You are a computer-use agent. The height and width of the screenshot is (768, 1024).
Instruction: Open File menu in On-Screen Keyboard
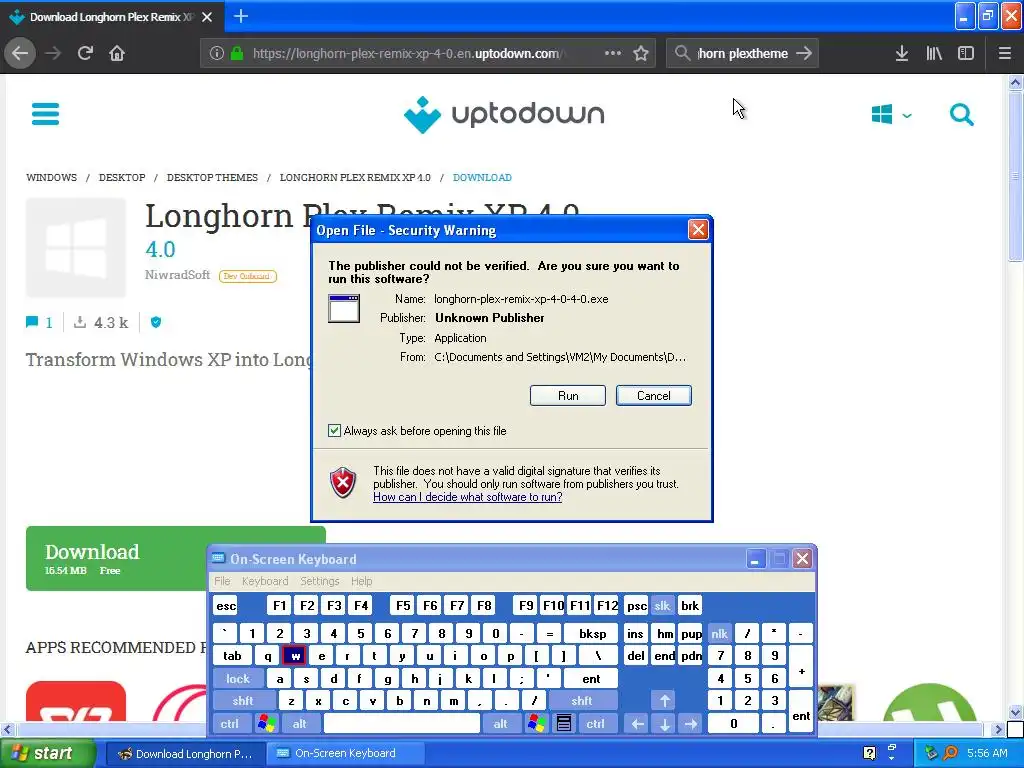click(222, 581)
